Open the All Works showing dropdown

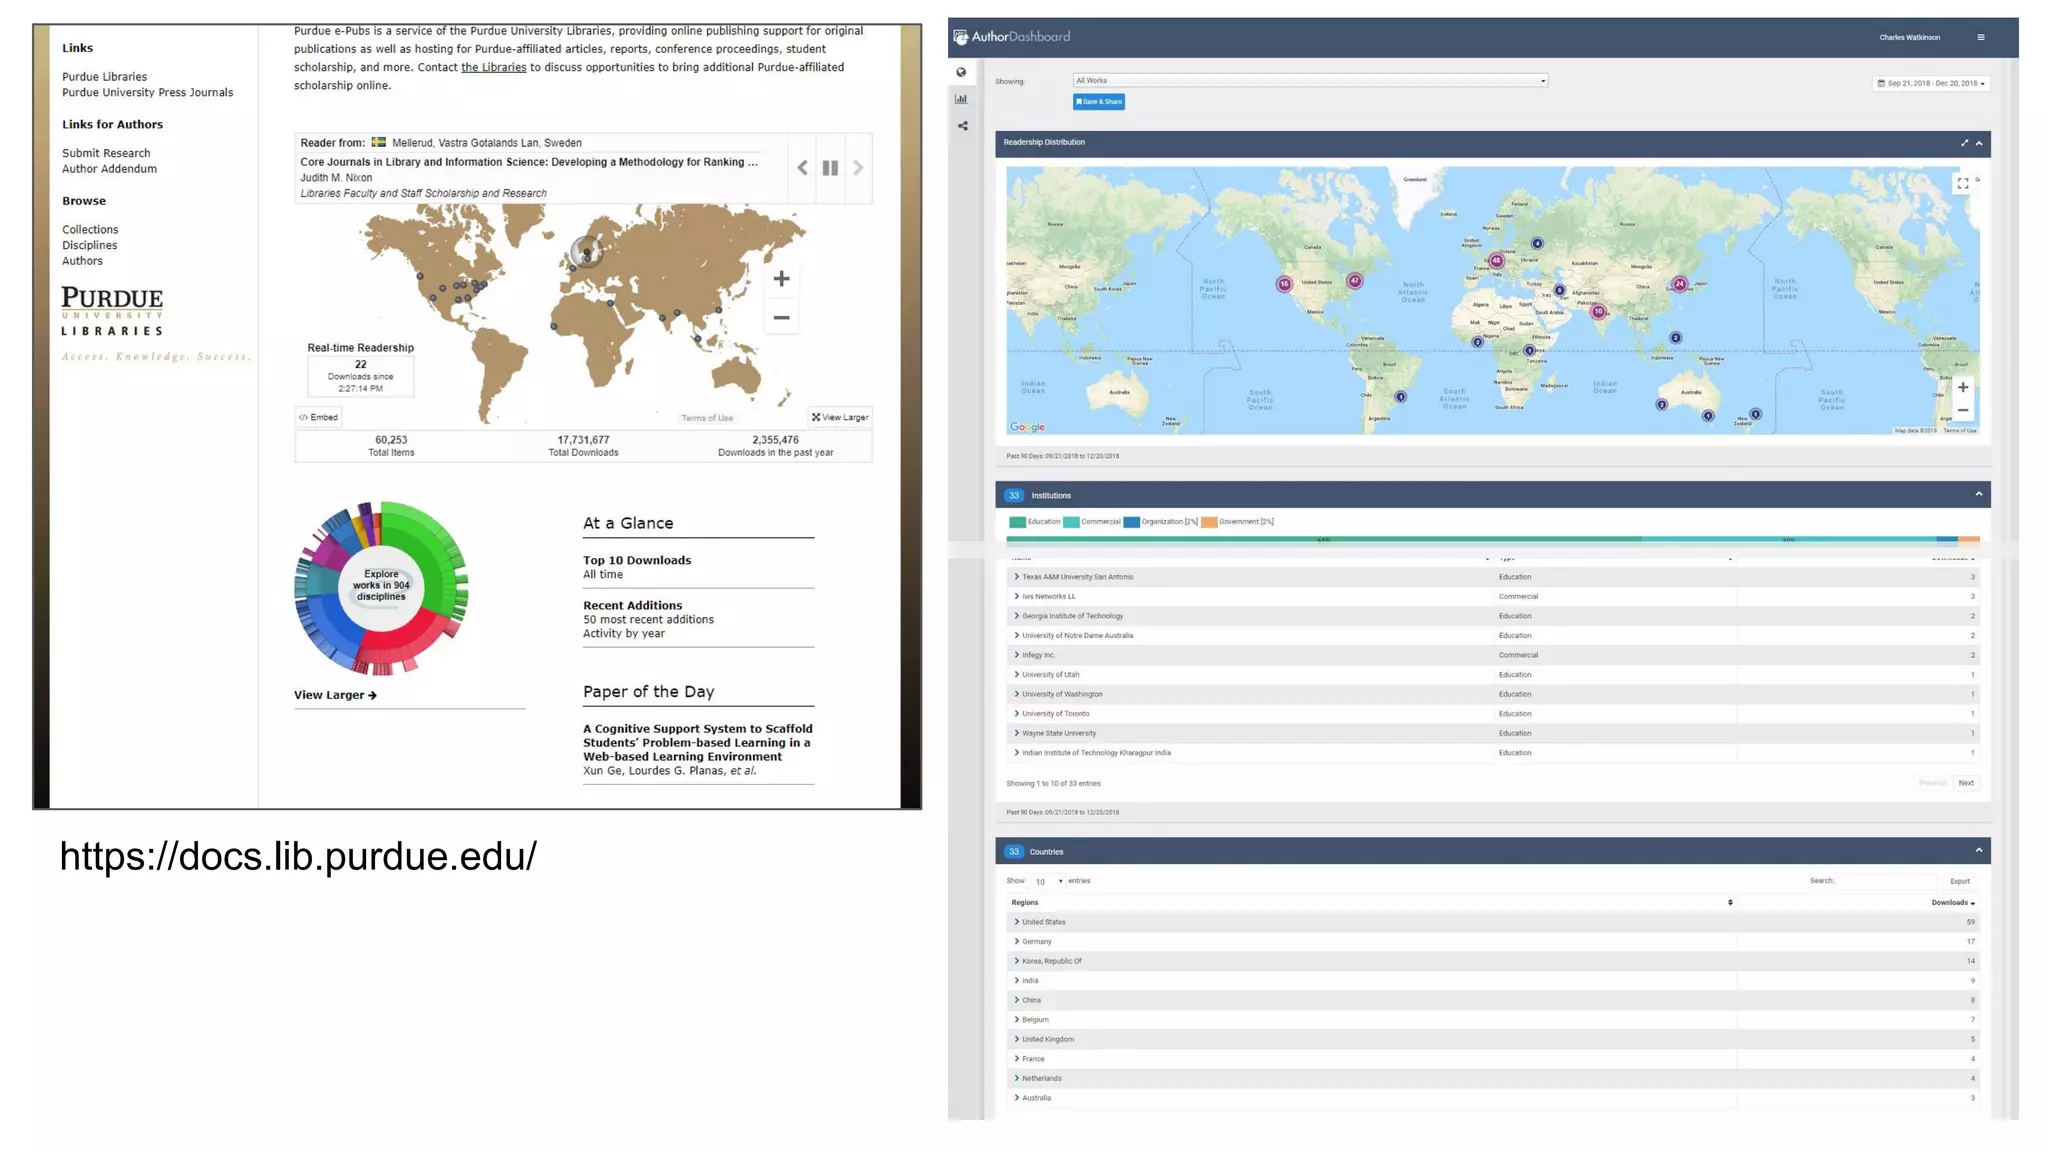(1310, 81)
